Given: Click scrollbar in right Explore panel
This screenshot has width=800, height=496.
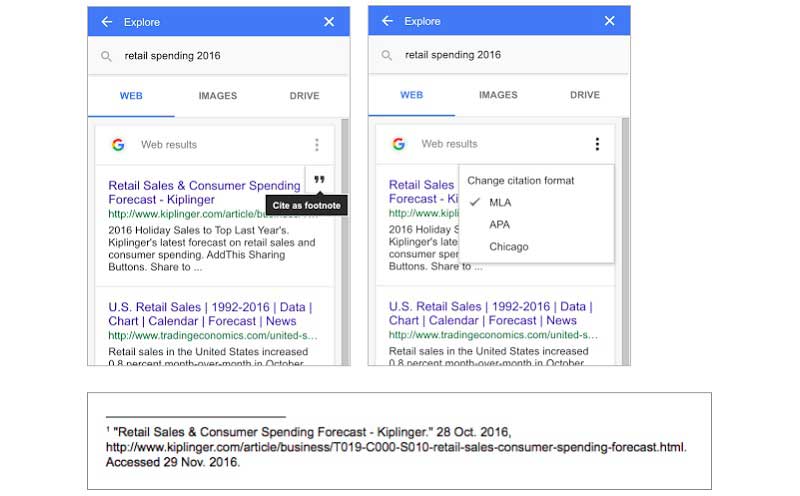Looking at the screenshot, I should pos(626,241).
